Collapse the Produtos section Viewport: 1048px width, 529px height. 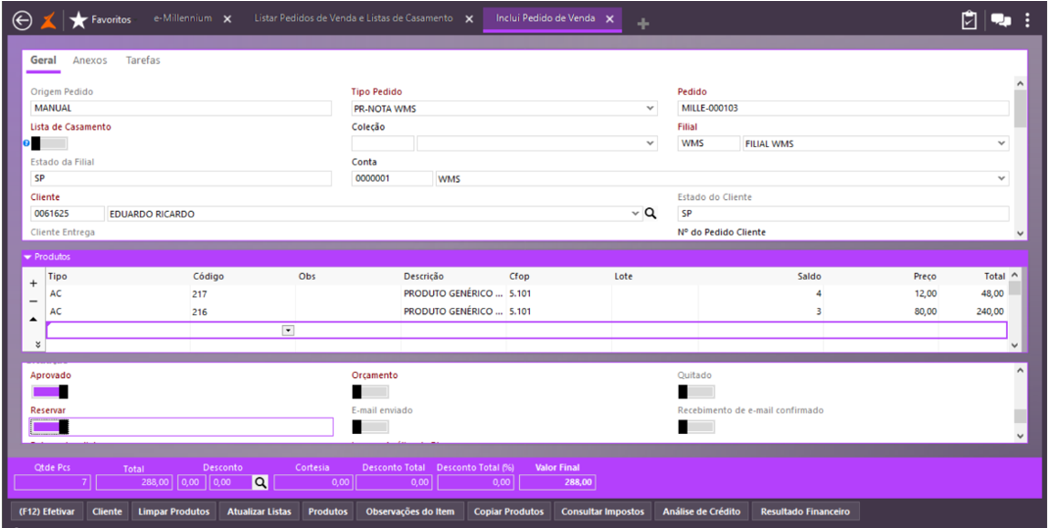[x=27, y=257]
